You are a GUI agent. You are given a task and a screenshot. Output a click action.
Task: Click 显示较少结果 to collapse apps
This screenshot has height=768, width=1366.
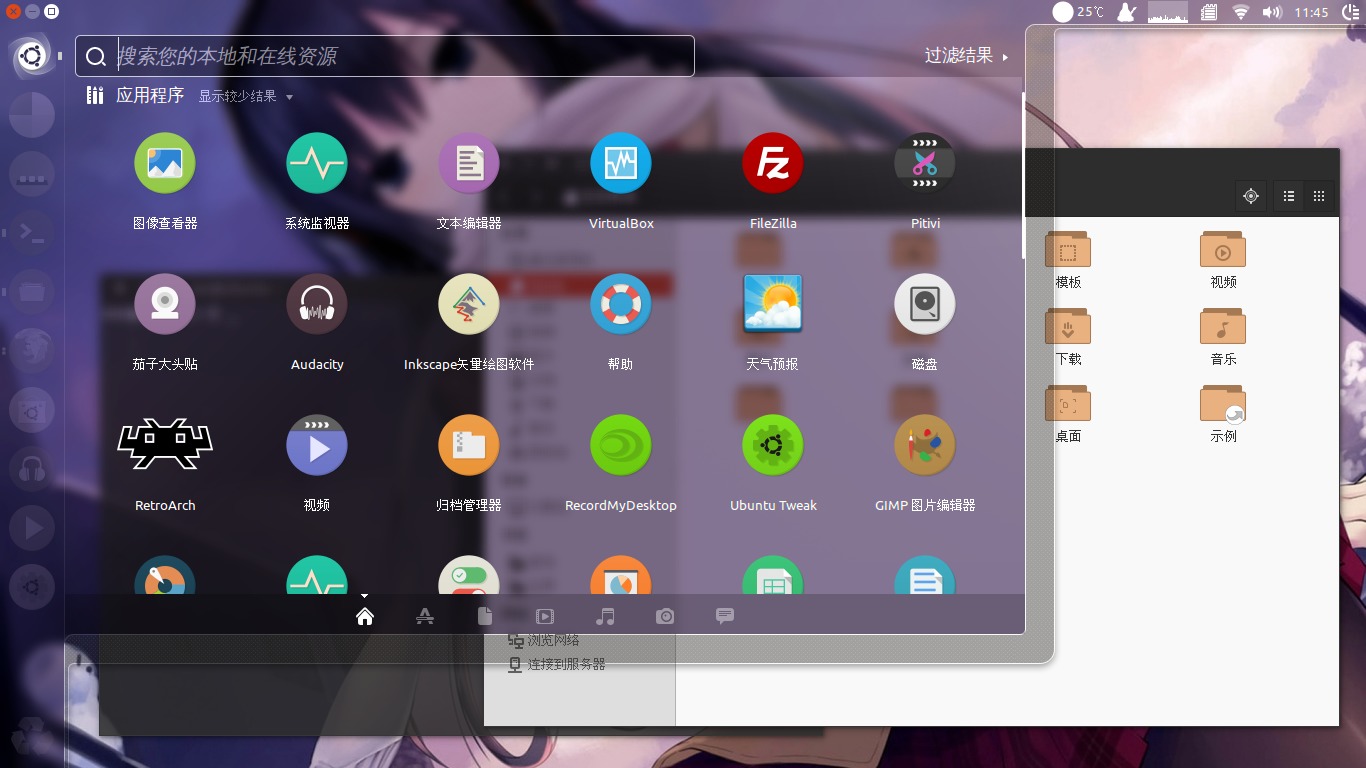click(x=245, y=97)
